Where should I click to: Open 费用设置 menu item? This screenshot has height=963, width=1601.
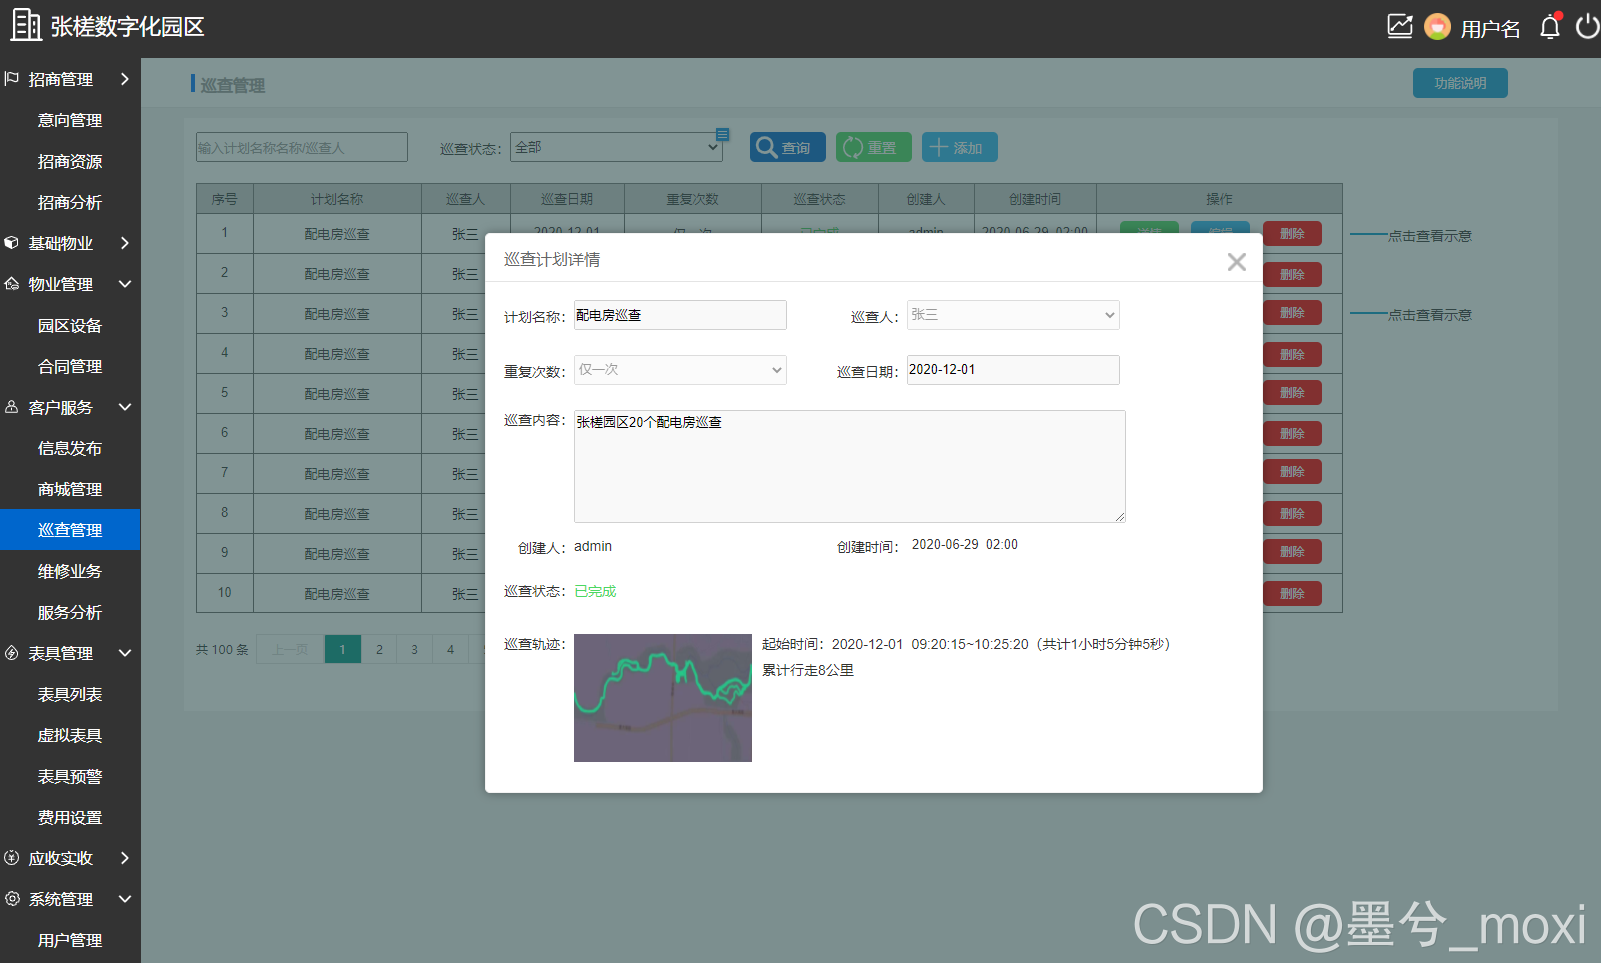70,817
